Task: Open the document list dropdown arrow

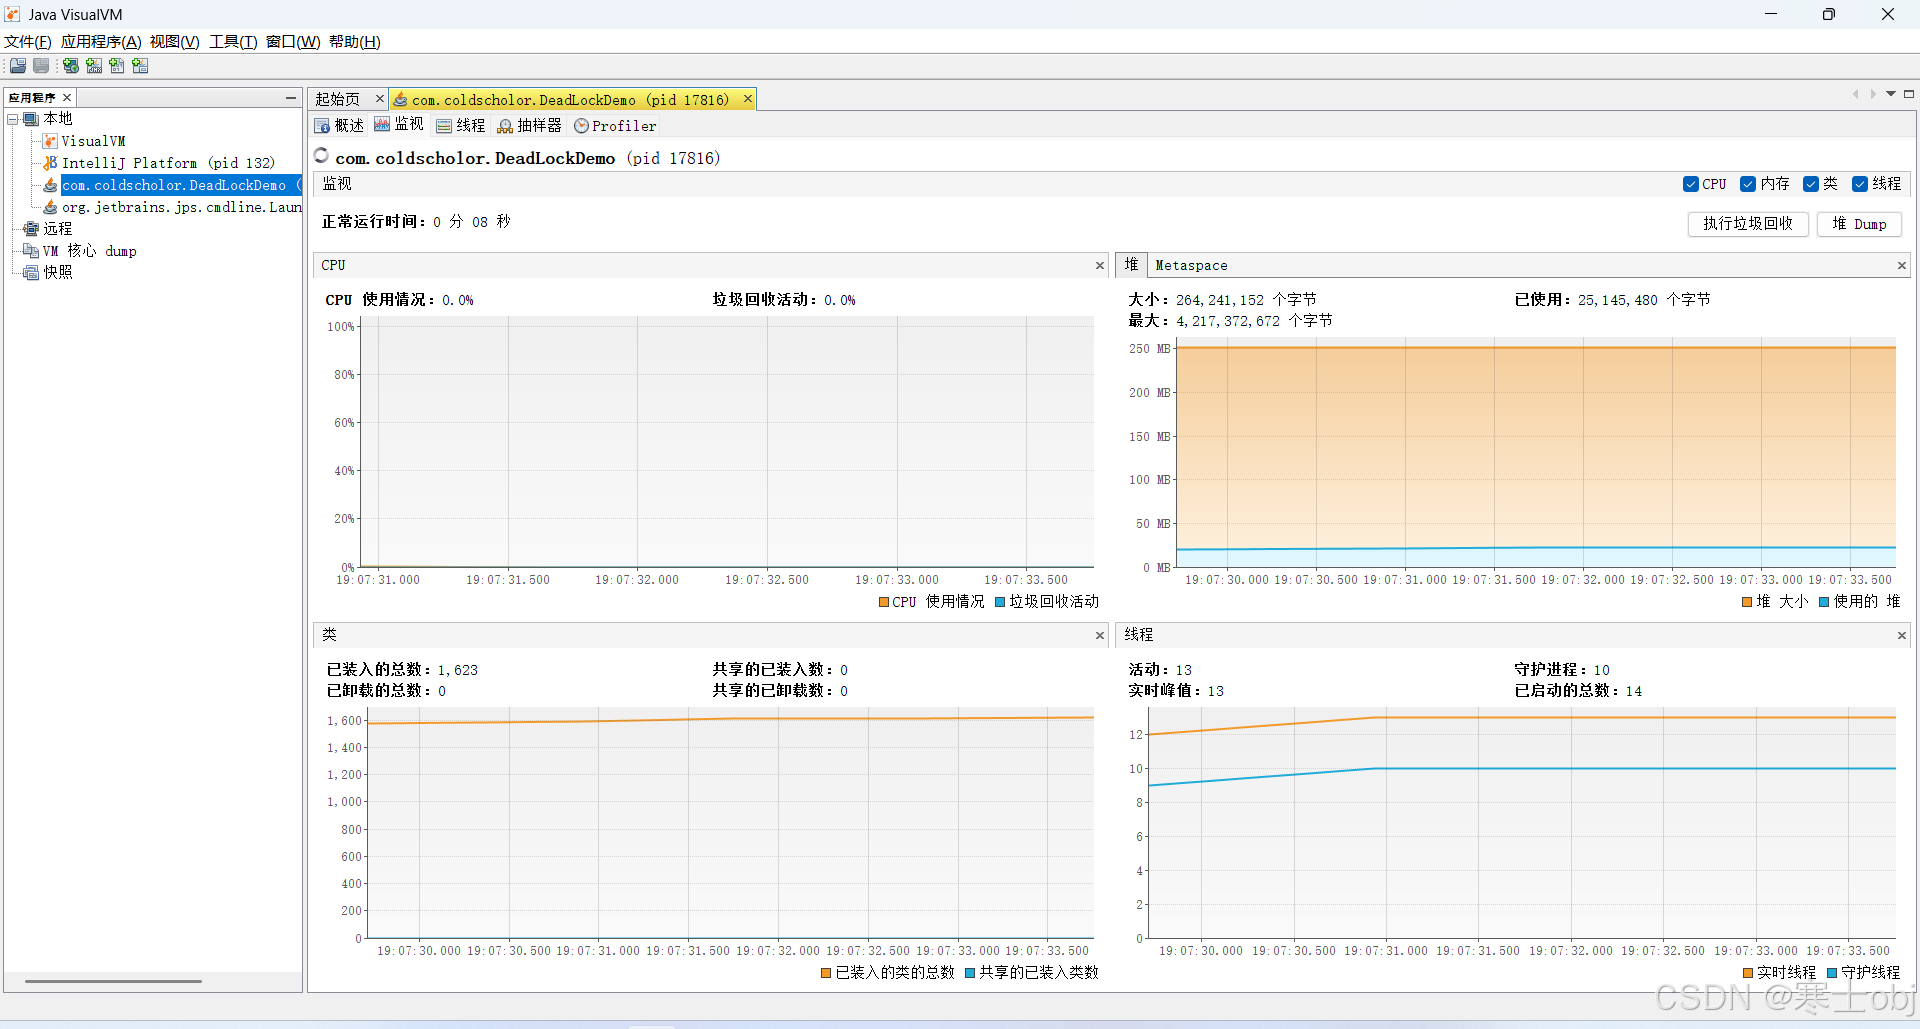Action: [x=1891, y=94]
